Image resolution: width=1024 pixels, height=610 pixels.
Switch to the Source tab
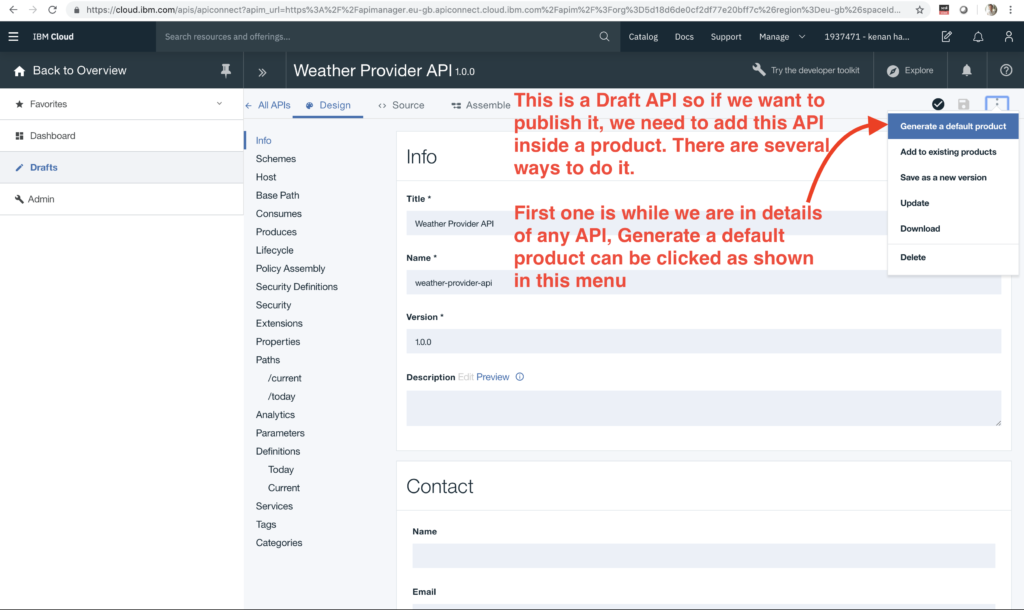(x=401, y=105)
